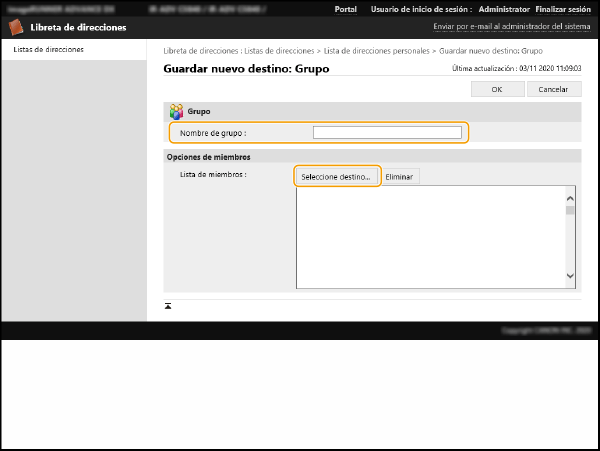Click the back-to-top arrow icon
Viewport: 600px width, 451px height.
coord(168,305)
